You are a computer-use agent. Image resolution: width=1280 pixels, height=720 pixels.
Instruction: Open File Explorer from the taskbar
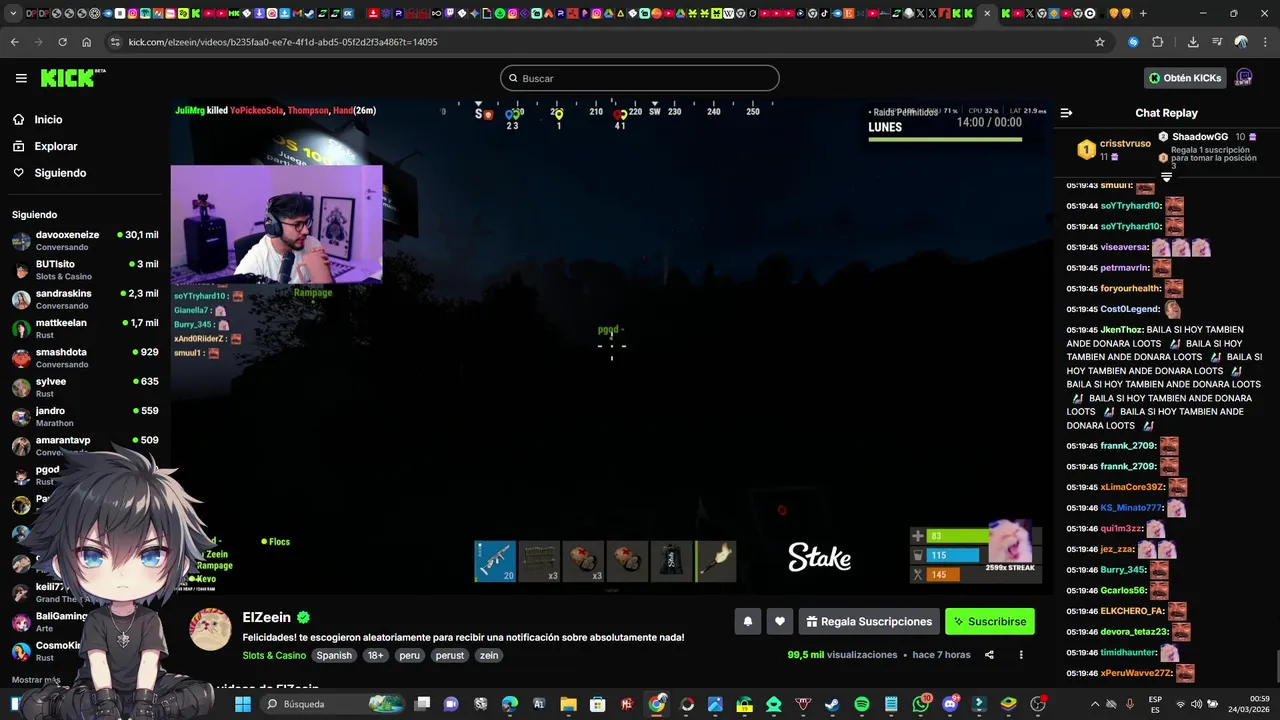(x=568, y=704)
